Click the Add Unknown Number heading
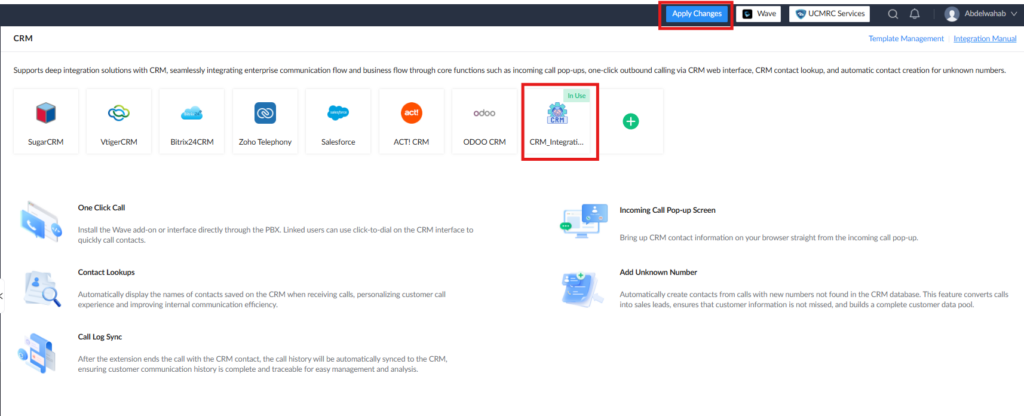 coord(658,272)
